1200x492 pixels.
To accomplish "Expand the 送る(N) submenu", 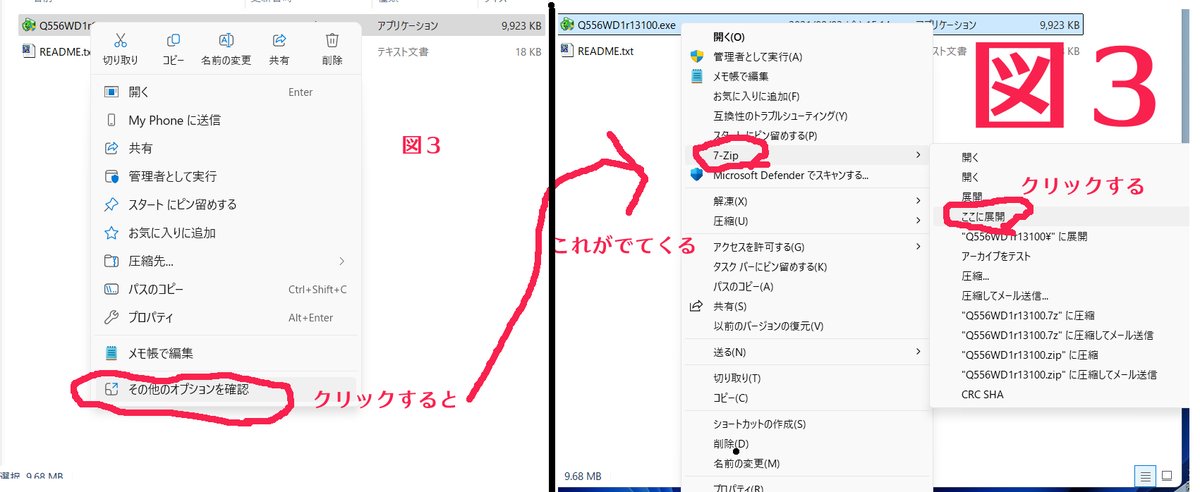I will point(918,352).
